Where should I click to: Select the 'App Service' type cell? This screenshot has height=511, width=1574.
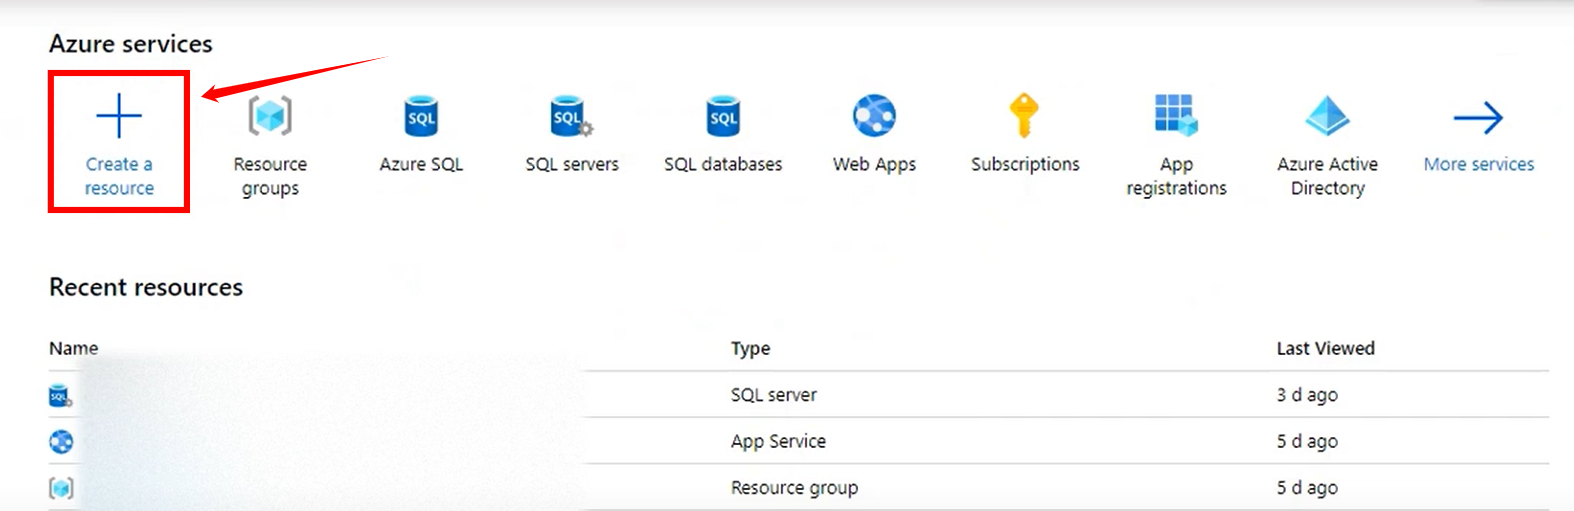[778, 442]
